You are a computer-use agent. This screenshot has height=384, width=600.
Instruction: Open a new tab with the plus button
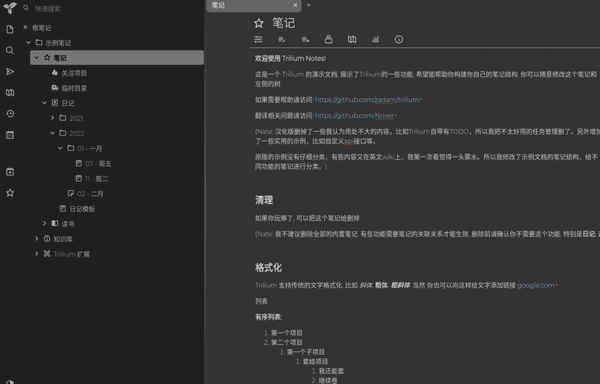pyautogui.click(x=308, y=5)
